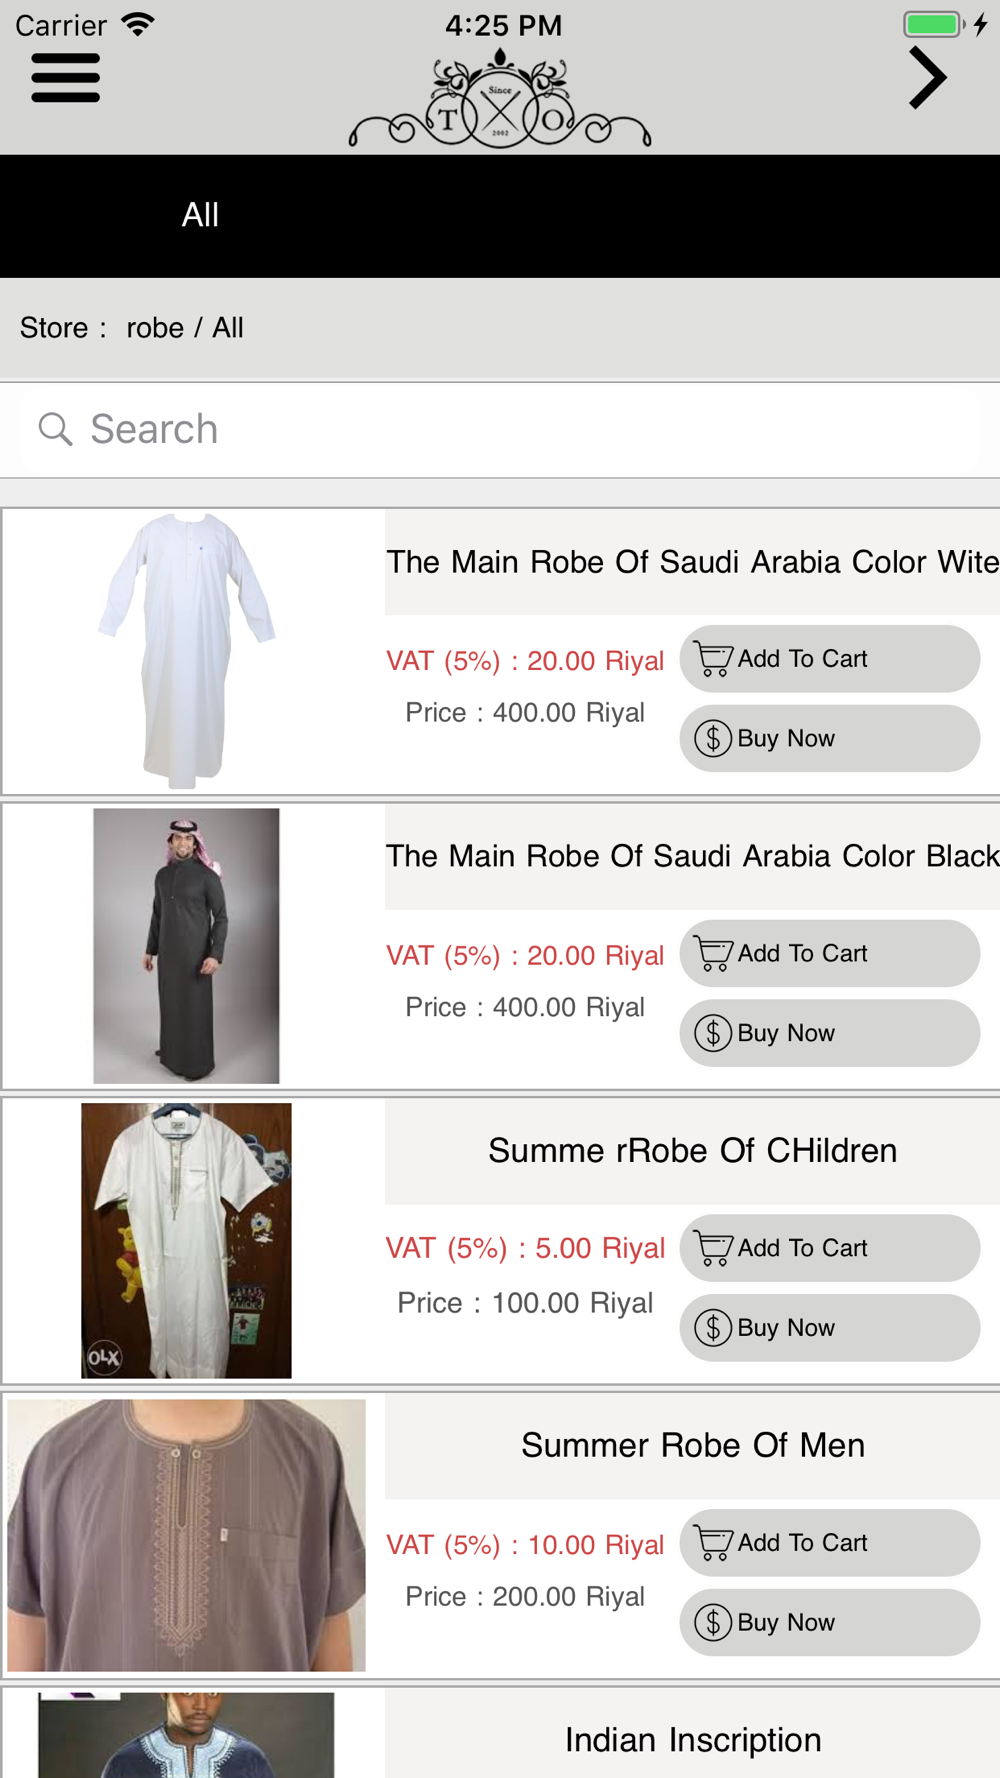Tap the search magnifier icon
Viewport: 1000px width, 1778px height.
tap(55, 429)
